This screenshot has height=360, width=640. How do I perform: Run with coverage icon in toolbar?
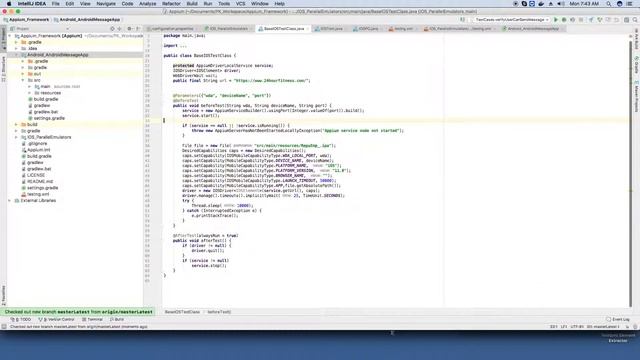(573, 20)
